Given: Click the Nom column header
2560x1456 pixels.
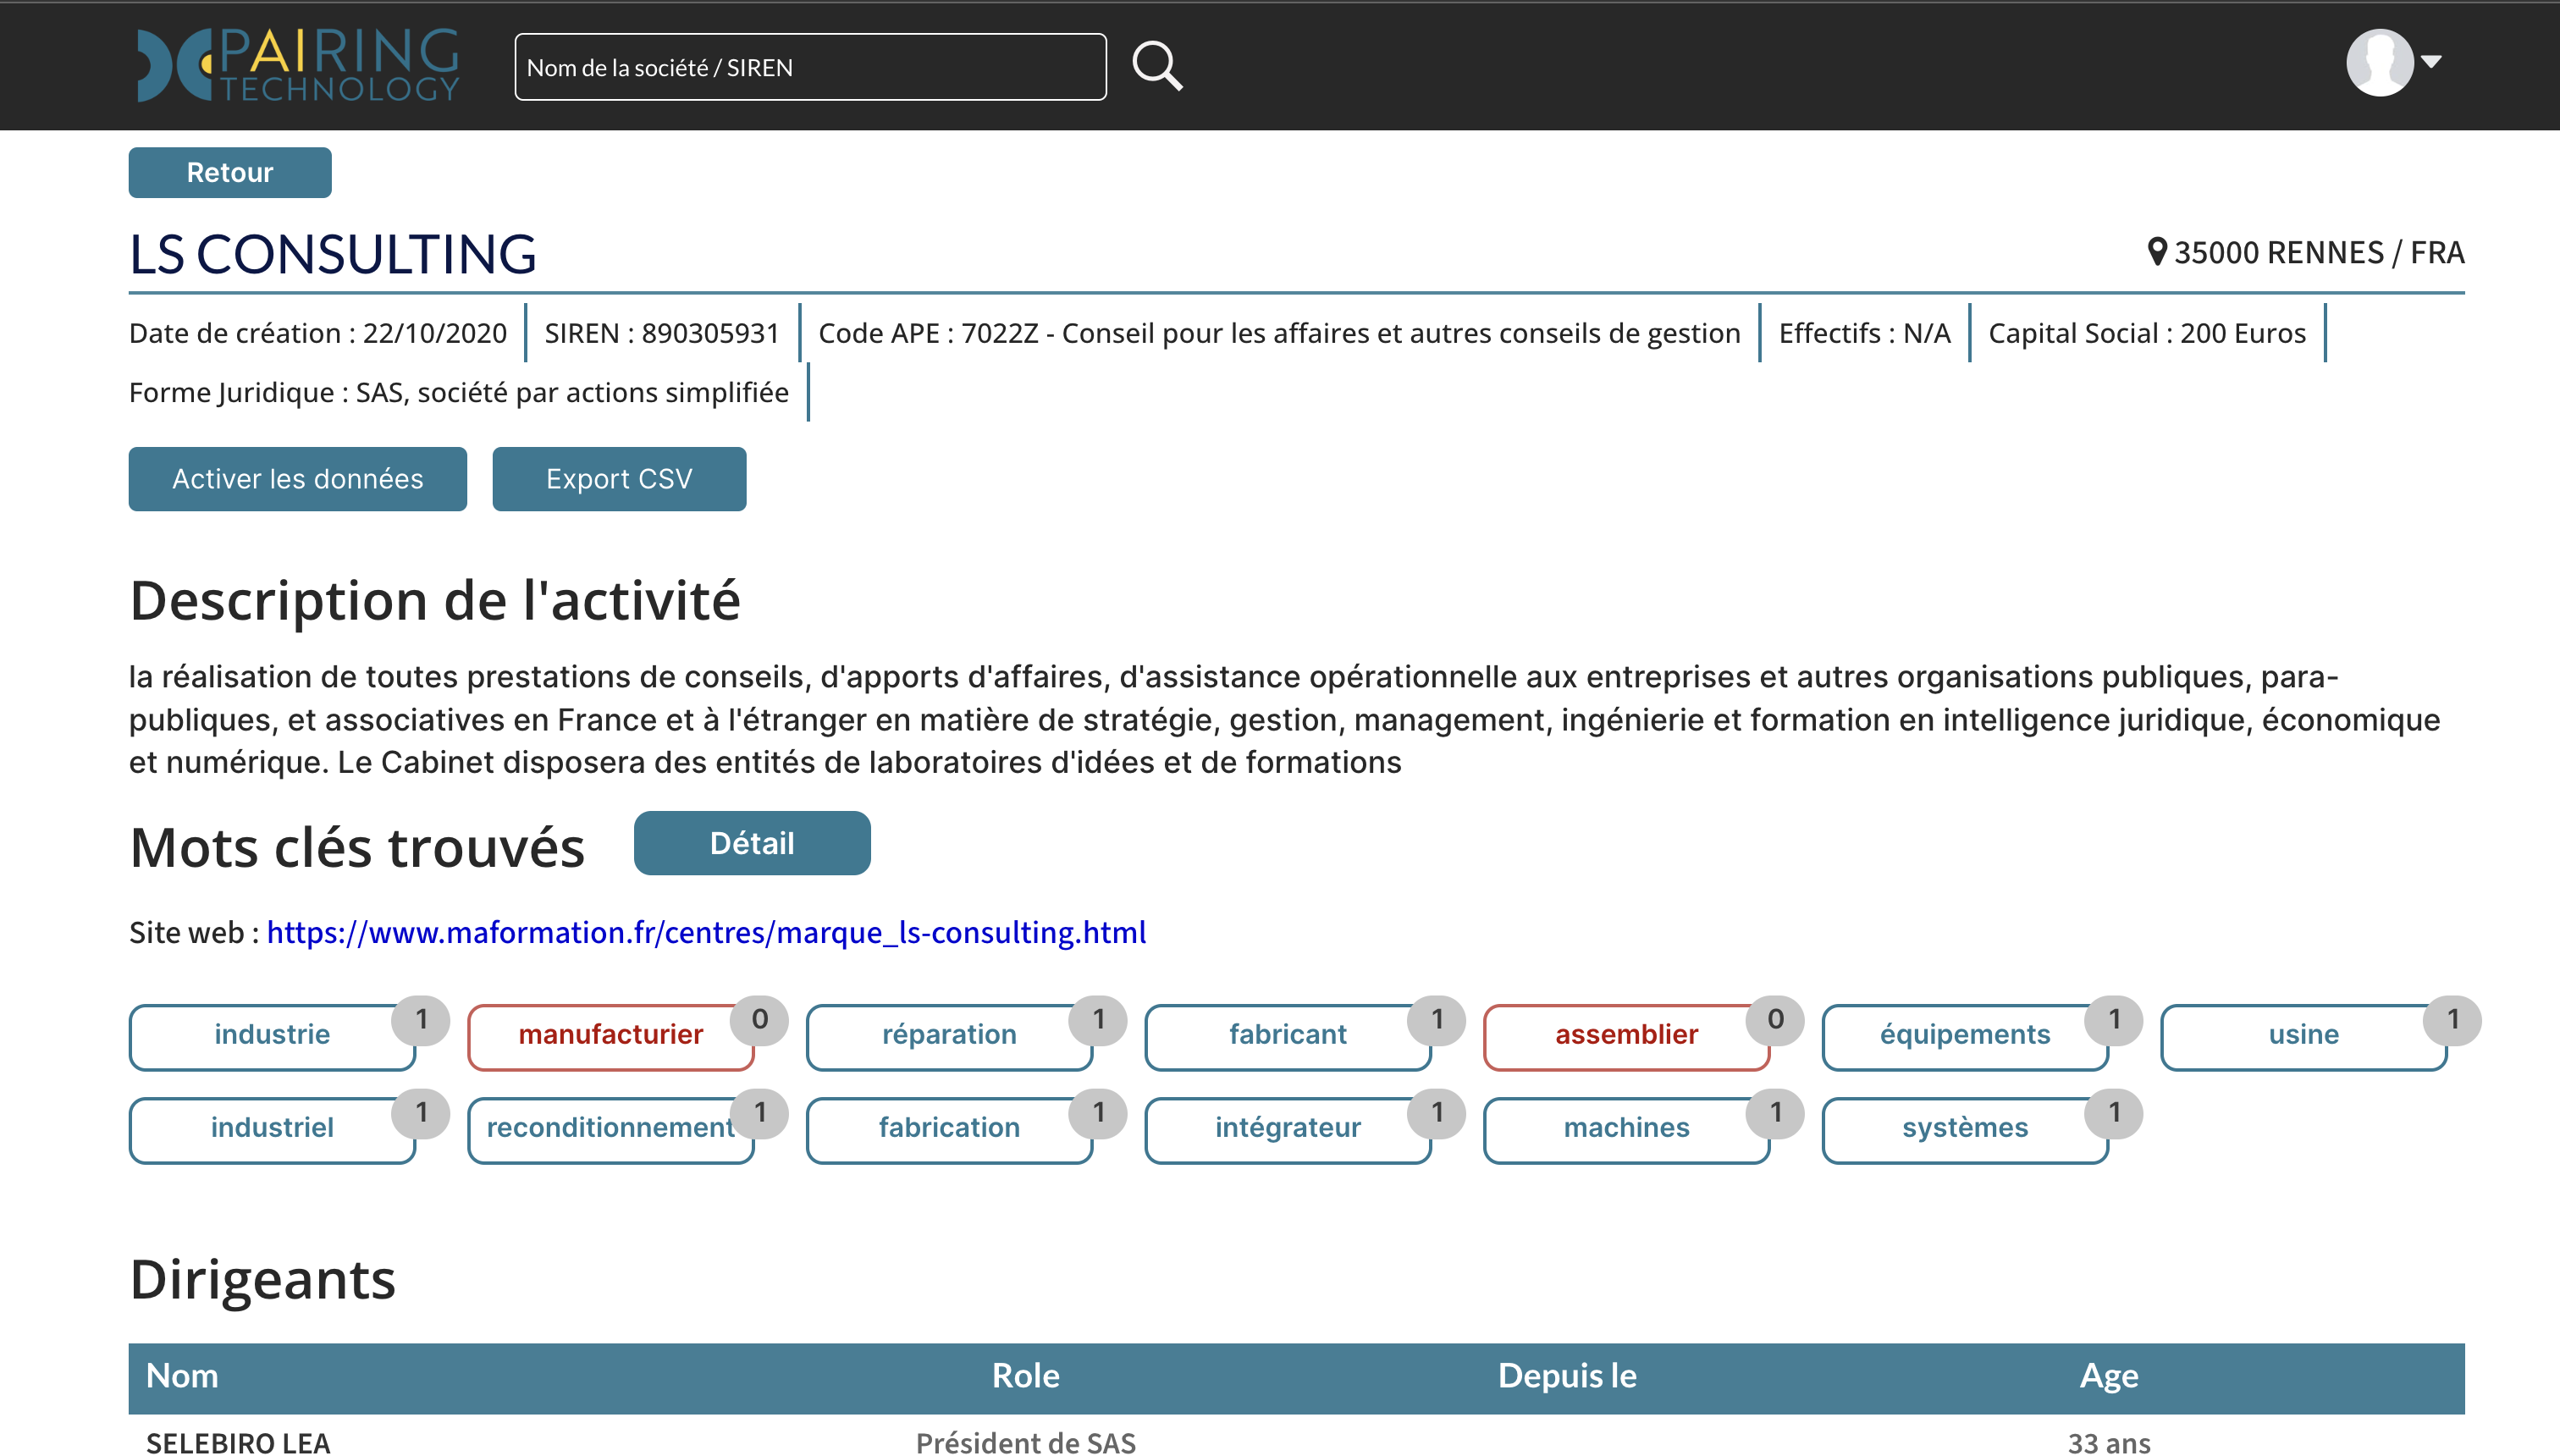Looking at the screenshot, I should pyautogui.click(x=182, y=1377).
